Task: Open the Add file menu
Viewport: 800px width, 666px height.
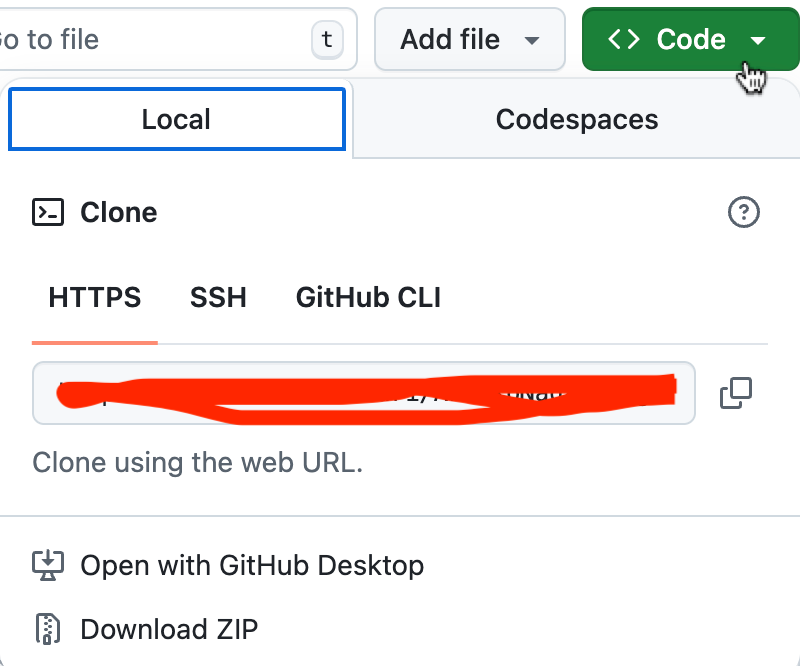Action: (469, 39)
